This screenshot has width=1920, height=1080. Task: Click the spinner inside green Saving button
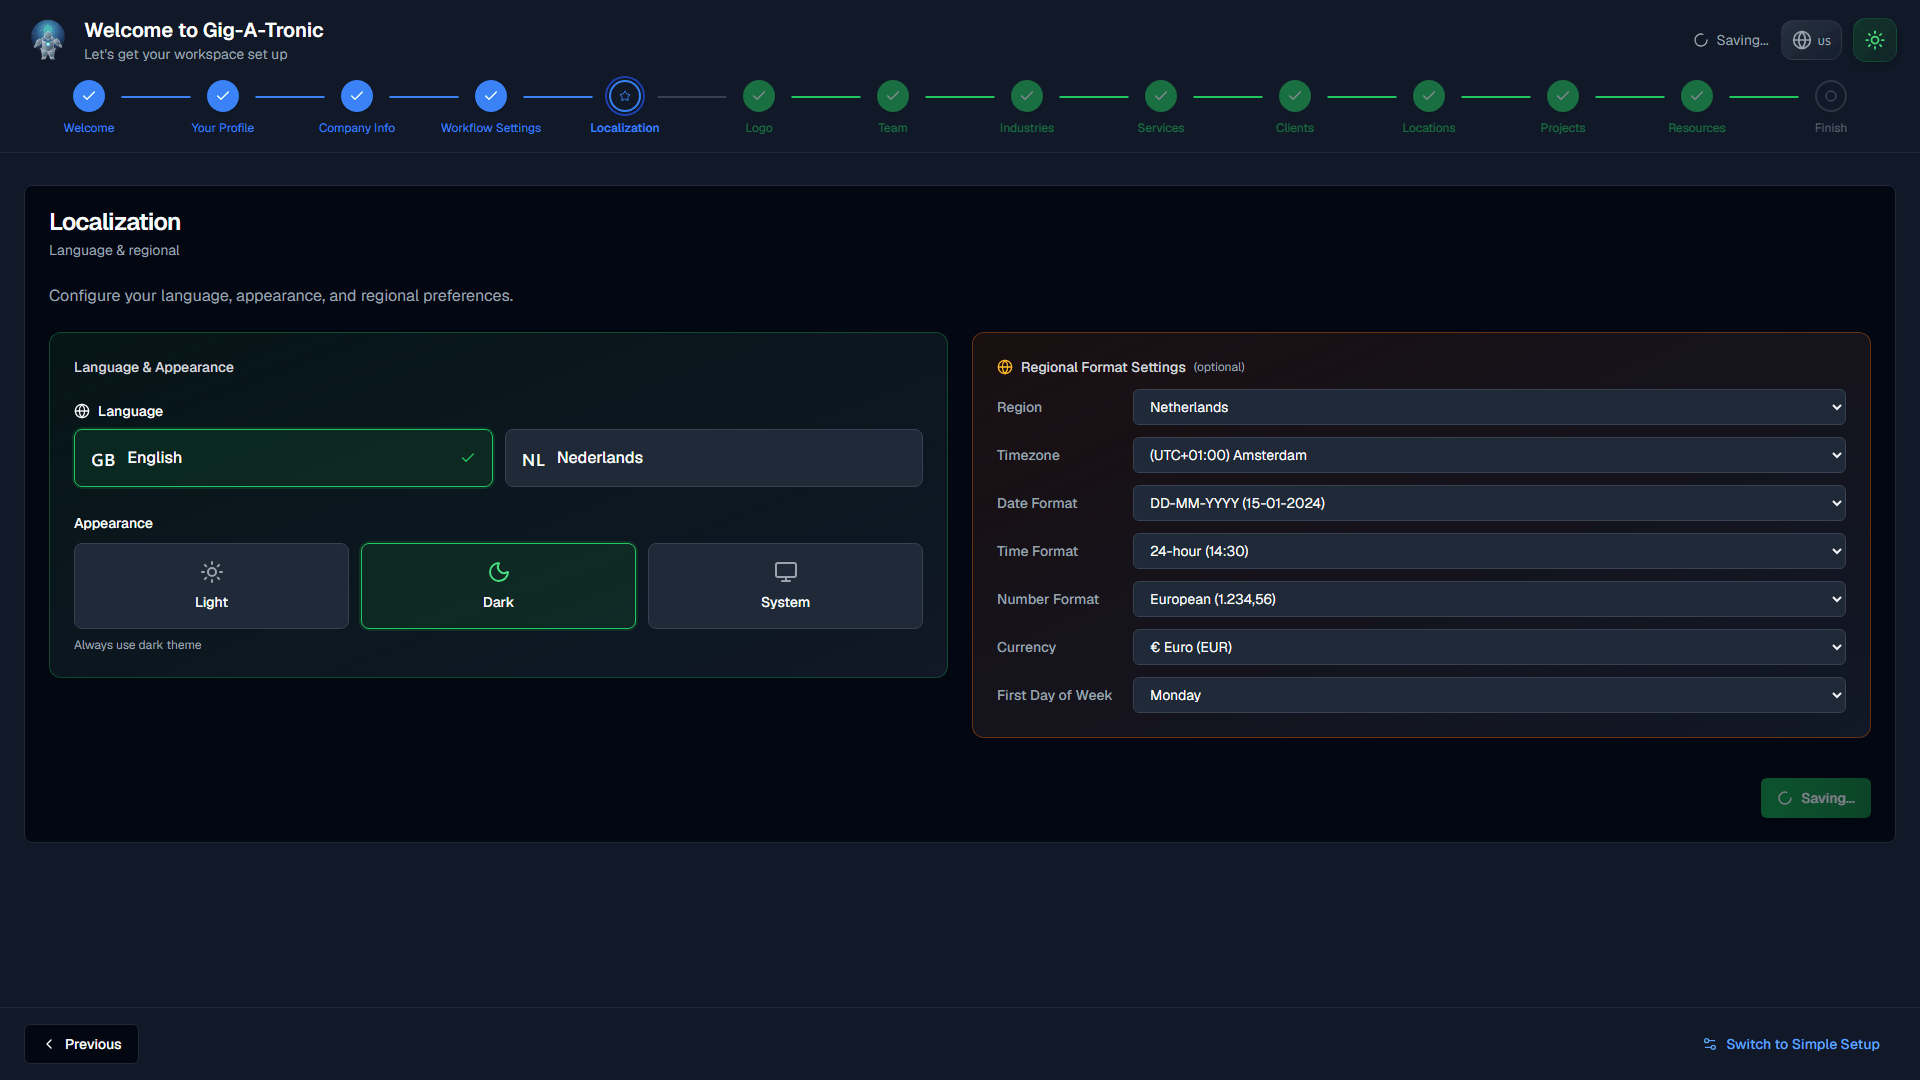click(1785, 798)
